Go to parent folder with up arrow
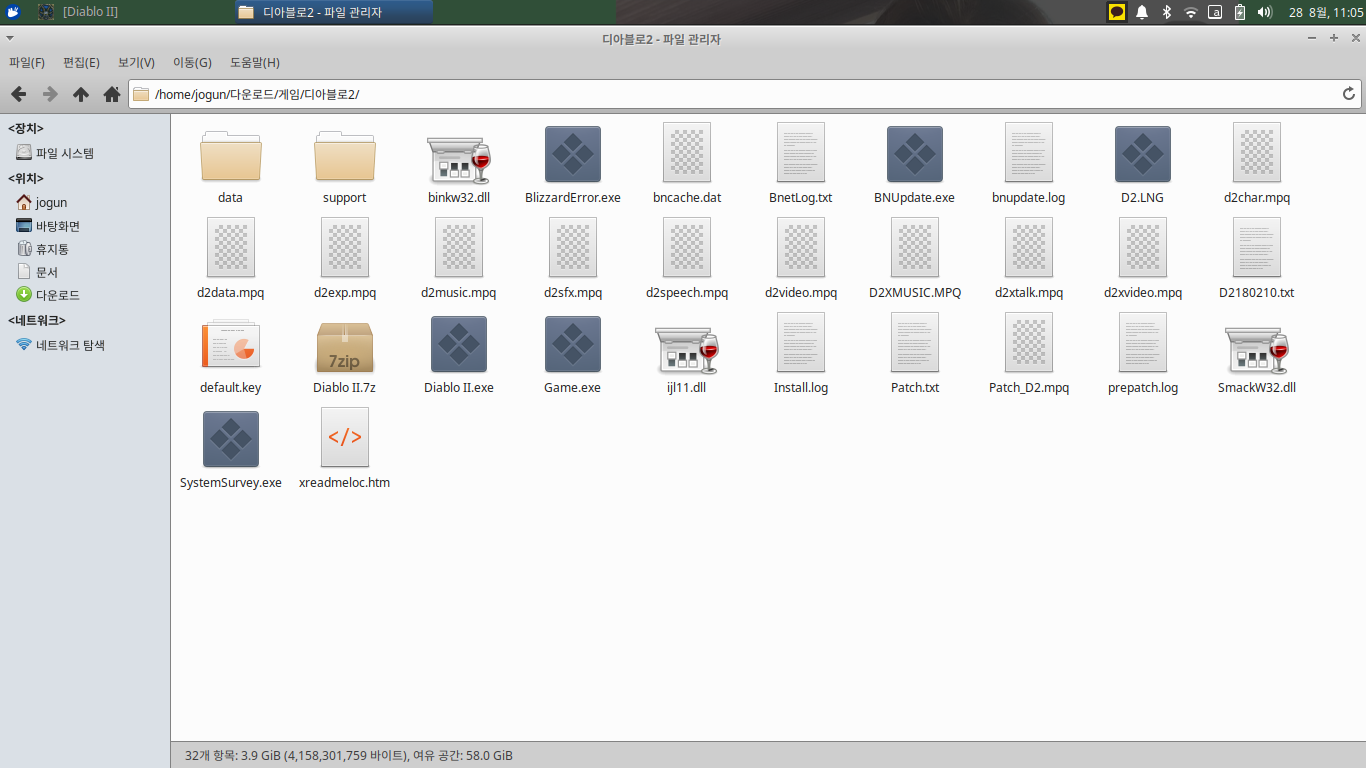Viewport: 1366px width, 768px height. tap(81, 94)
